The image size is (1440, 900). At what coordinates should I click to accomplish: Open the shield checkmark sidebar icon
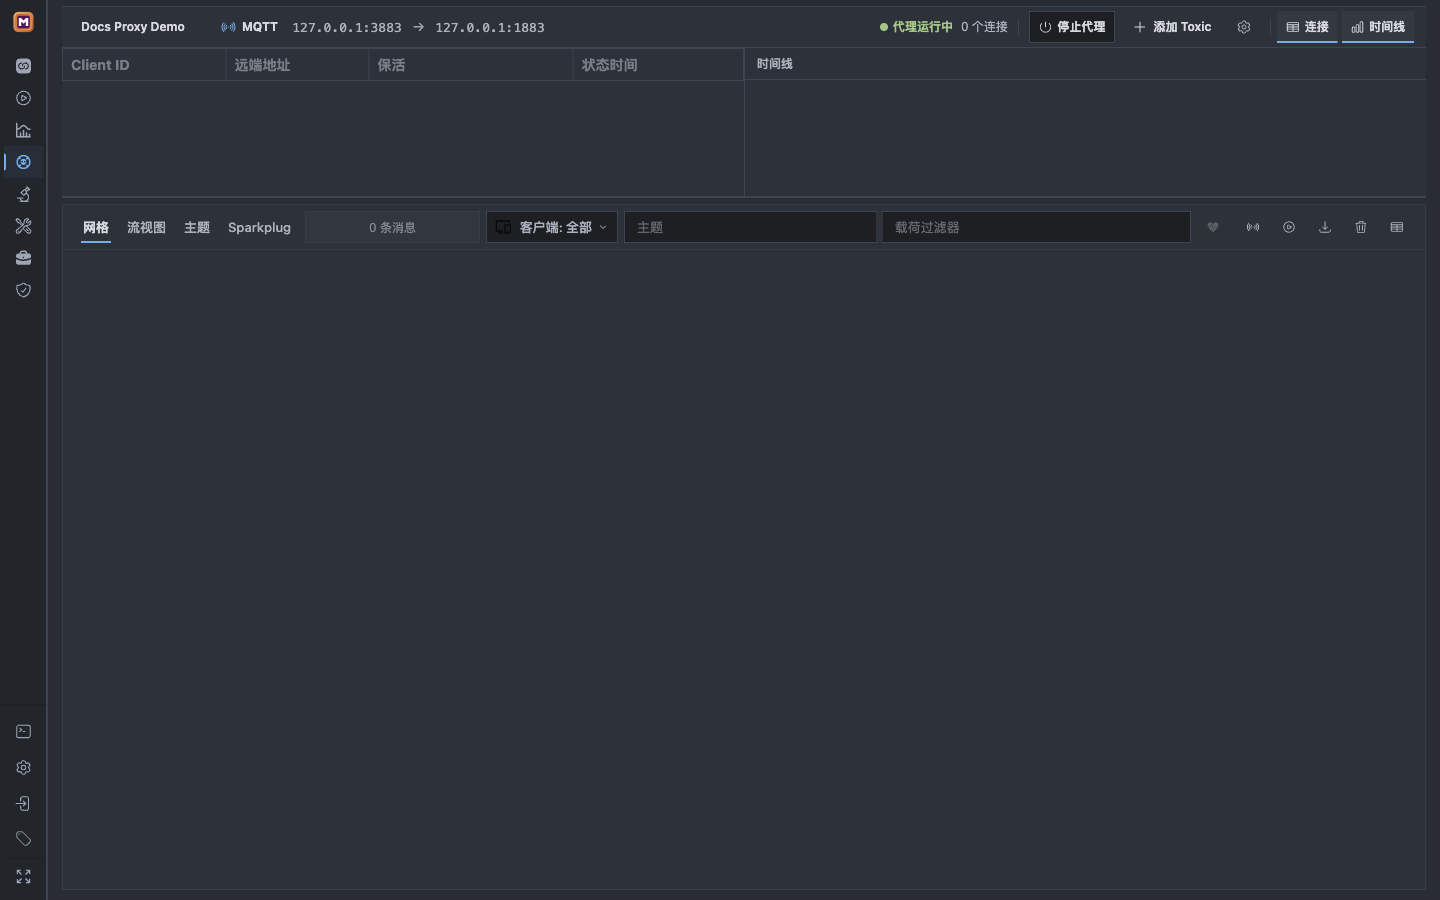pyautogui.click(x=23, y=290)
